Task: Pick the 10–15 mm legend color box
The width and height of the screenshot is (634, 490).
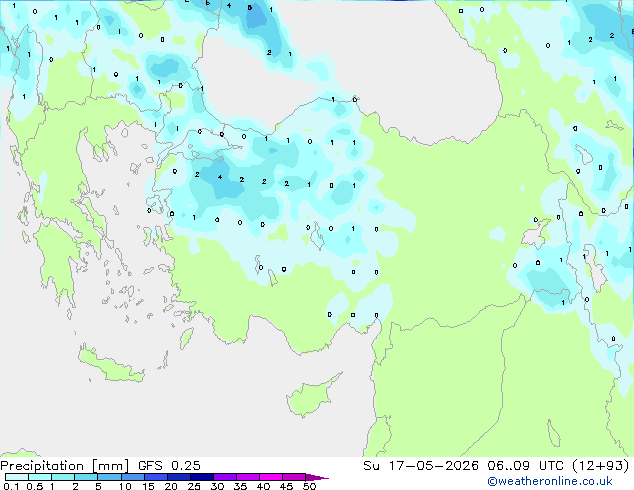Action: pyautogui.click(x=133, y=477)
